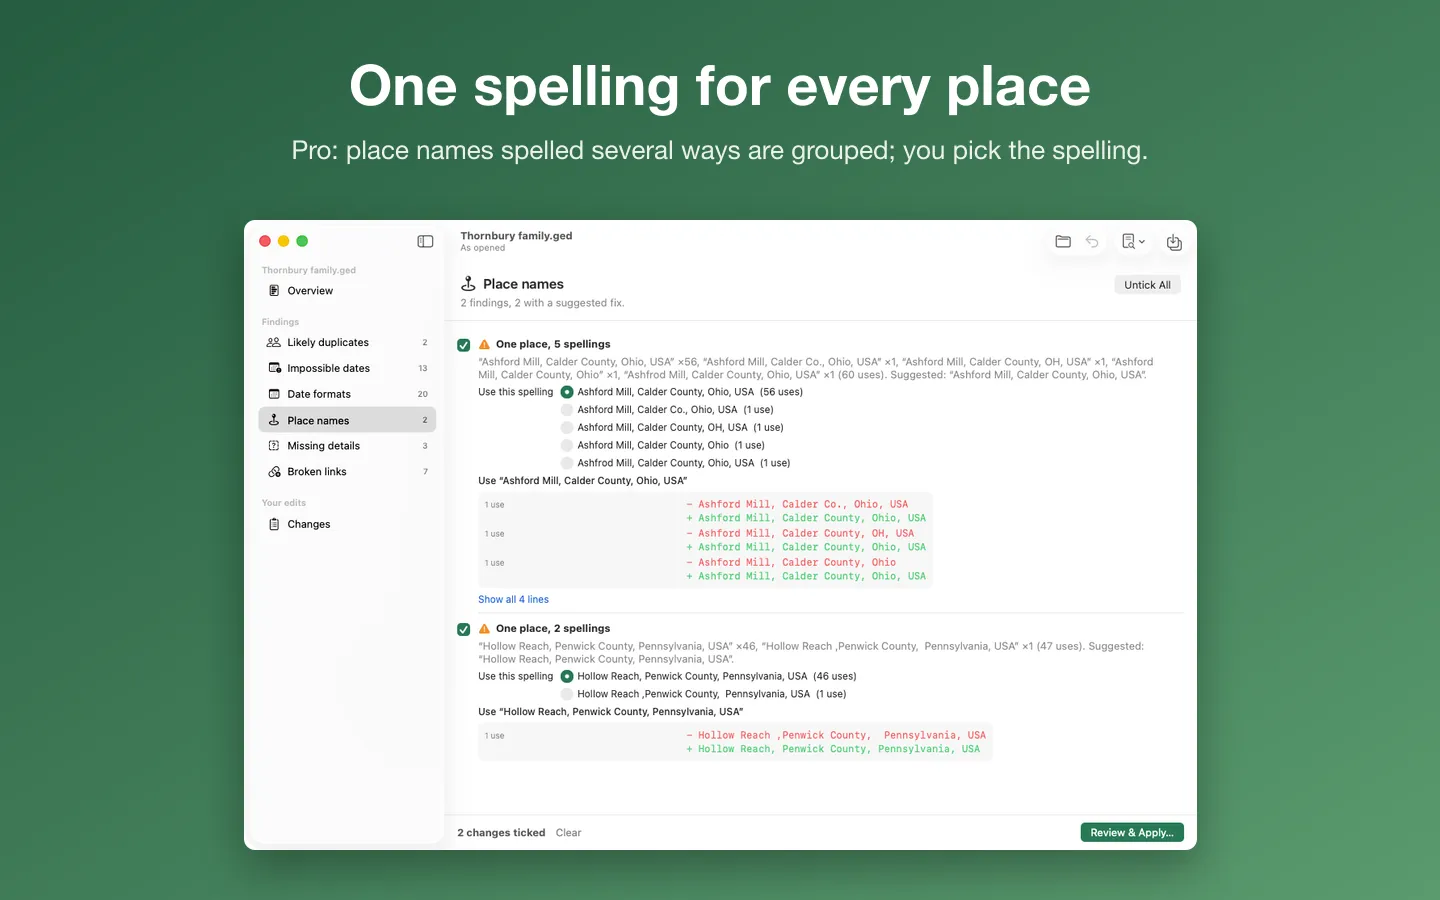Click the removed diff line "Hollow Reach ,Penwick County"

[x=836, y=736]
